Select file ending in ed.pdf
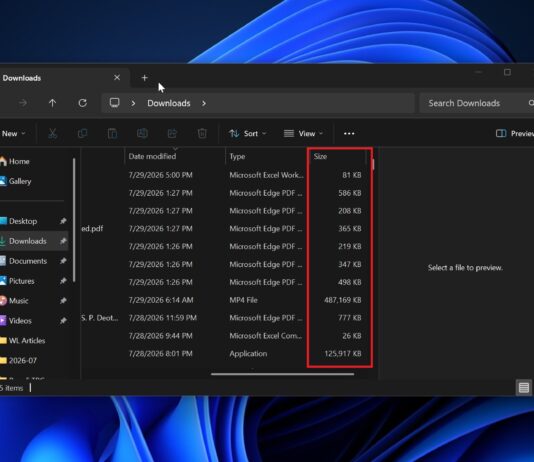Viewport: 534px width, 462px height. tap(227, 228)
